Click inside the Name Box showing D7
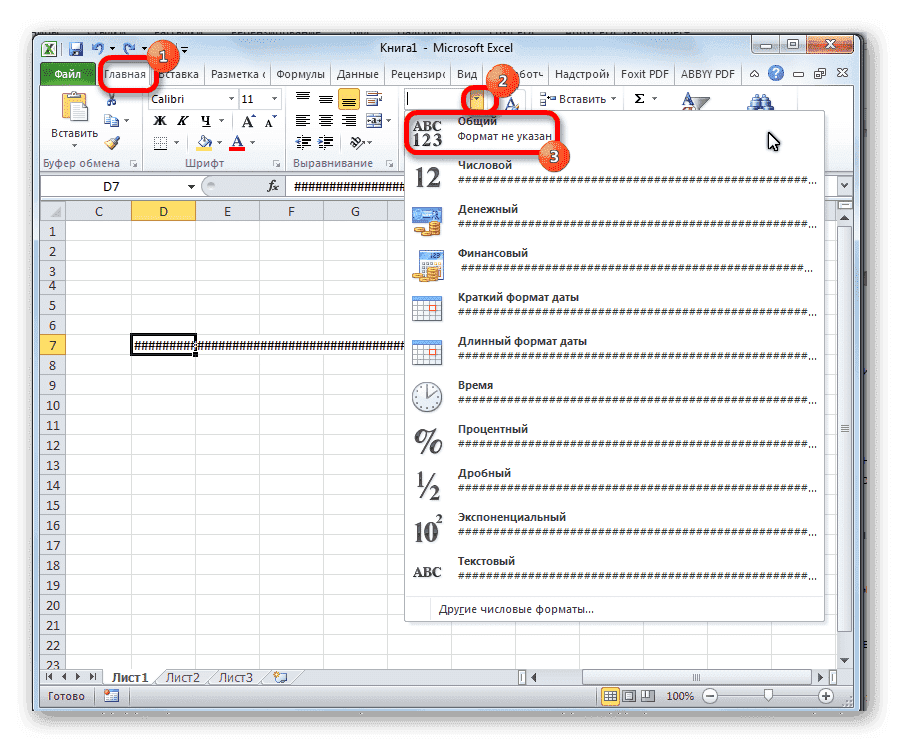This screenshot has width=899, height=743. coord(113,185)
